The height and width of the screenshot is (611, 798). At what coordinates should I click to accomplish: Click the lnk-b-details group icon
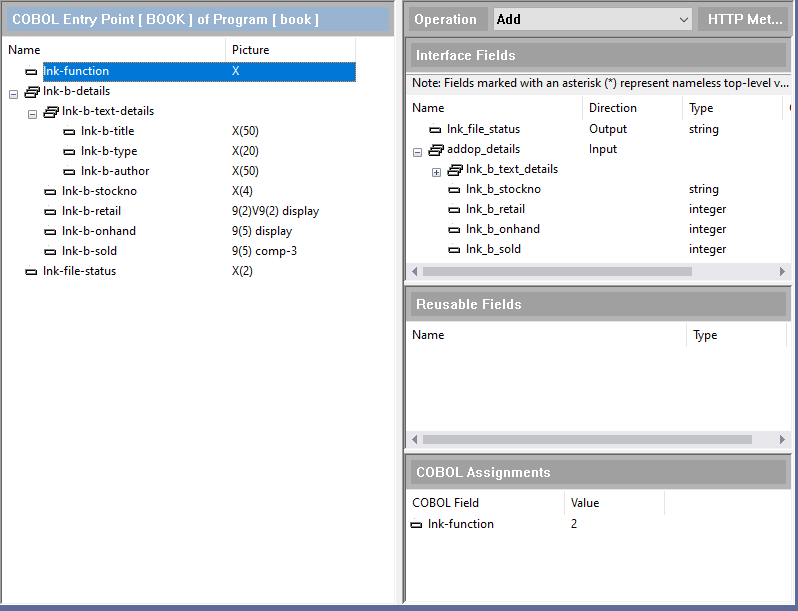pyautogui.click(x=31, y=92)
